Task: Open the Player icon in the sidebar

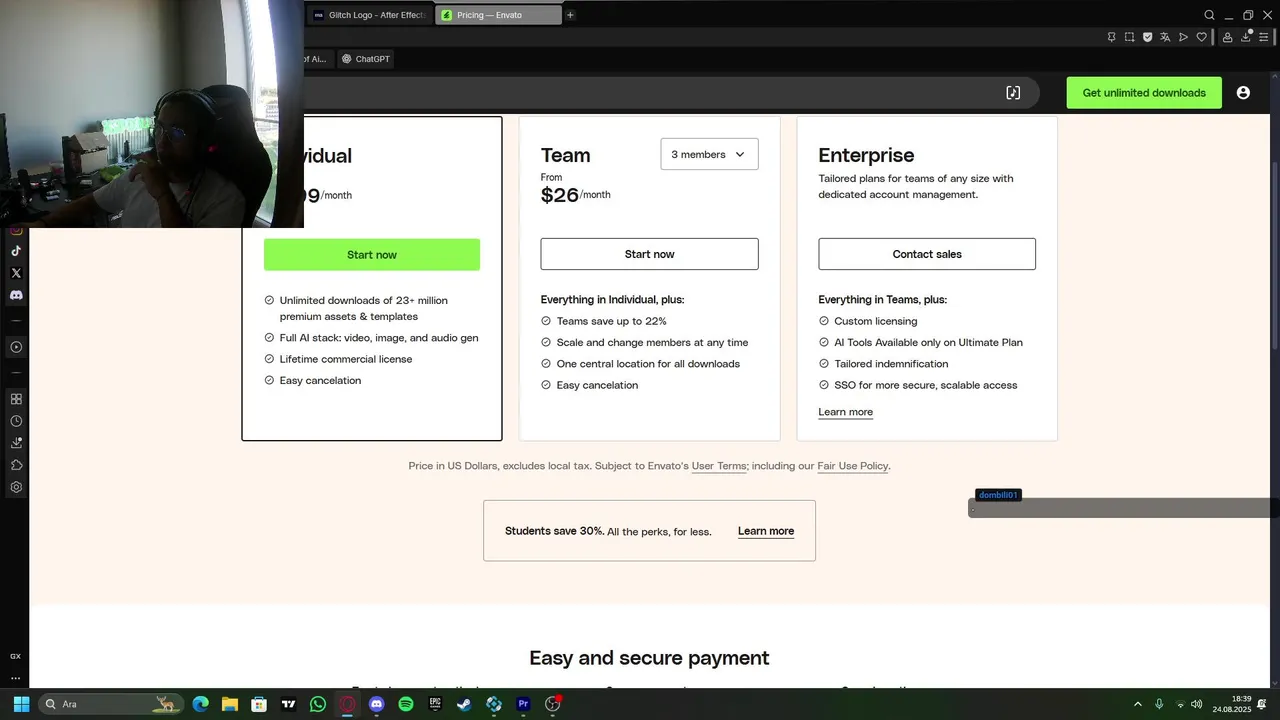Action: pos(16,347)
